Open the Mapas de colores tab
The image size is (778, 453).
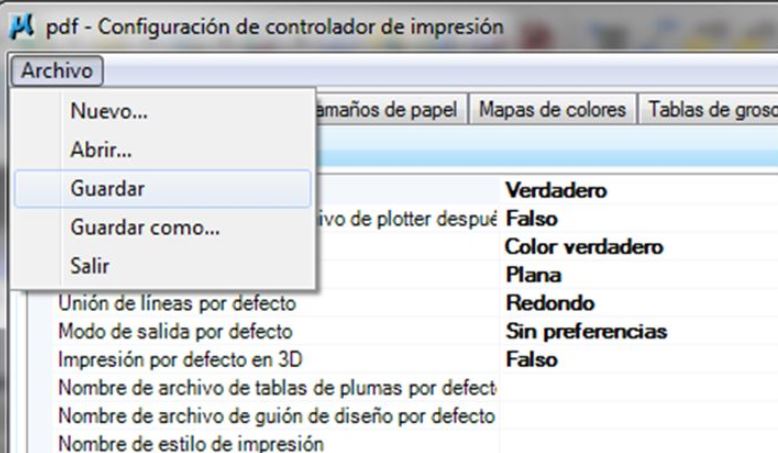552,110
